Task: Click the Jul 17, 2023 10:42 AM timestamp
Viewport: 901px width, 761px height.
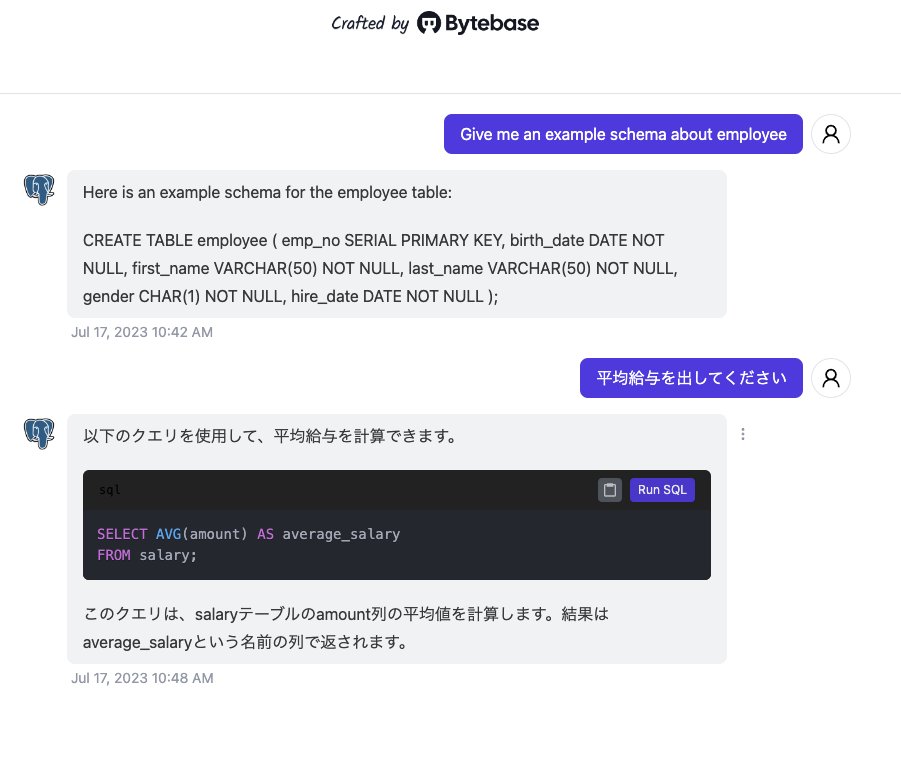Action: click(142, 332)
